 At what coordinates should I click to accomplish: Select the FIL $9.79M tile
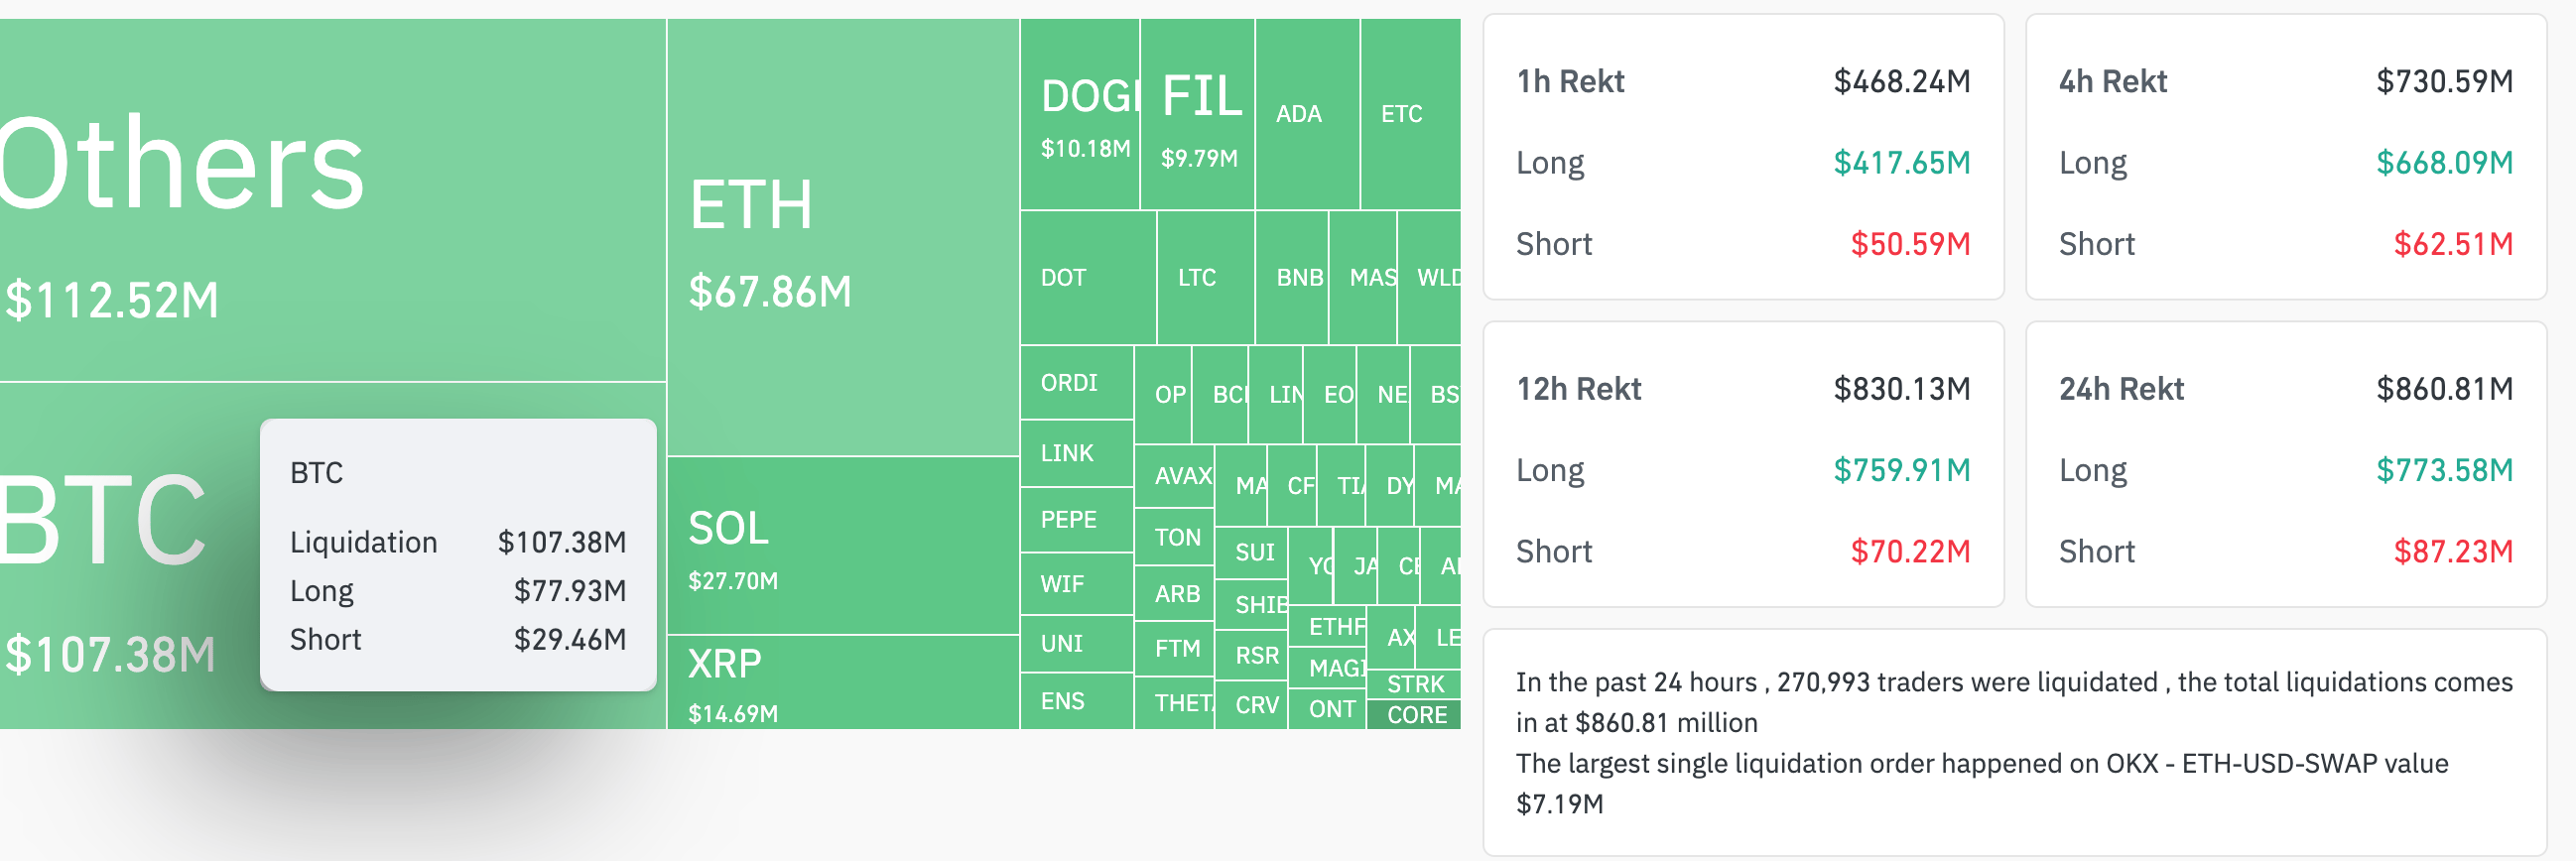pos(1198,115)
